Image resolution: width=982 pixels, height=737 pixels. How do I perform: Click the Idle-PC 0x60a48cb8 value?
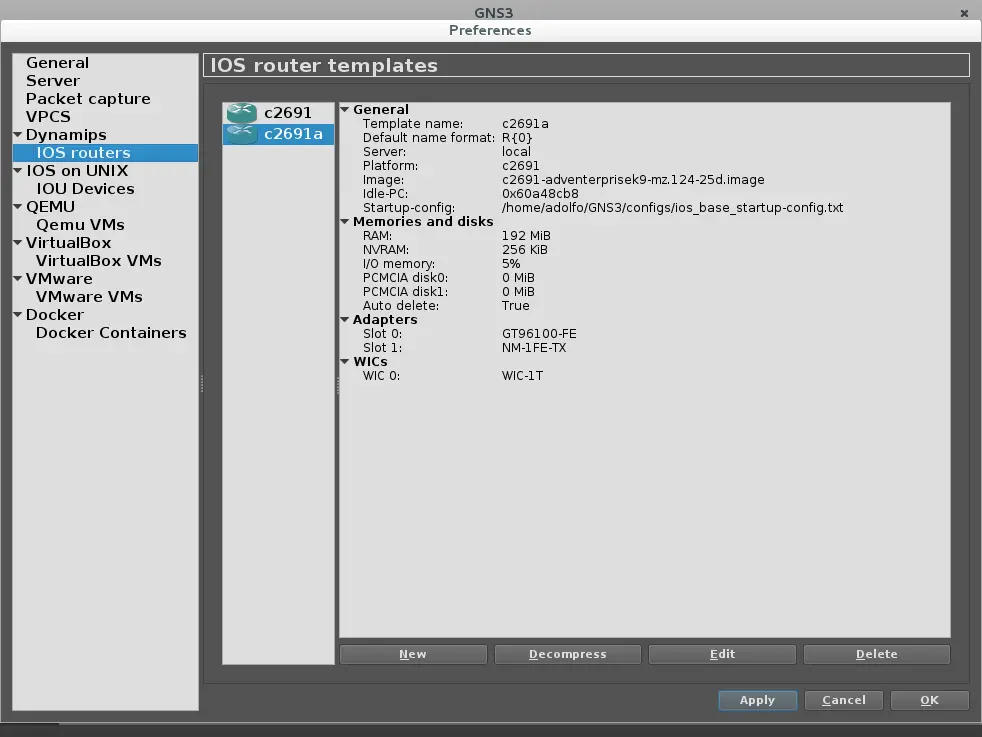pyautogui.click(x=540, y=193)
